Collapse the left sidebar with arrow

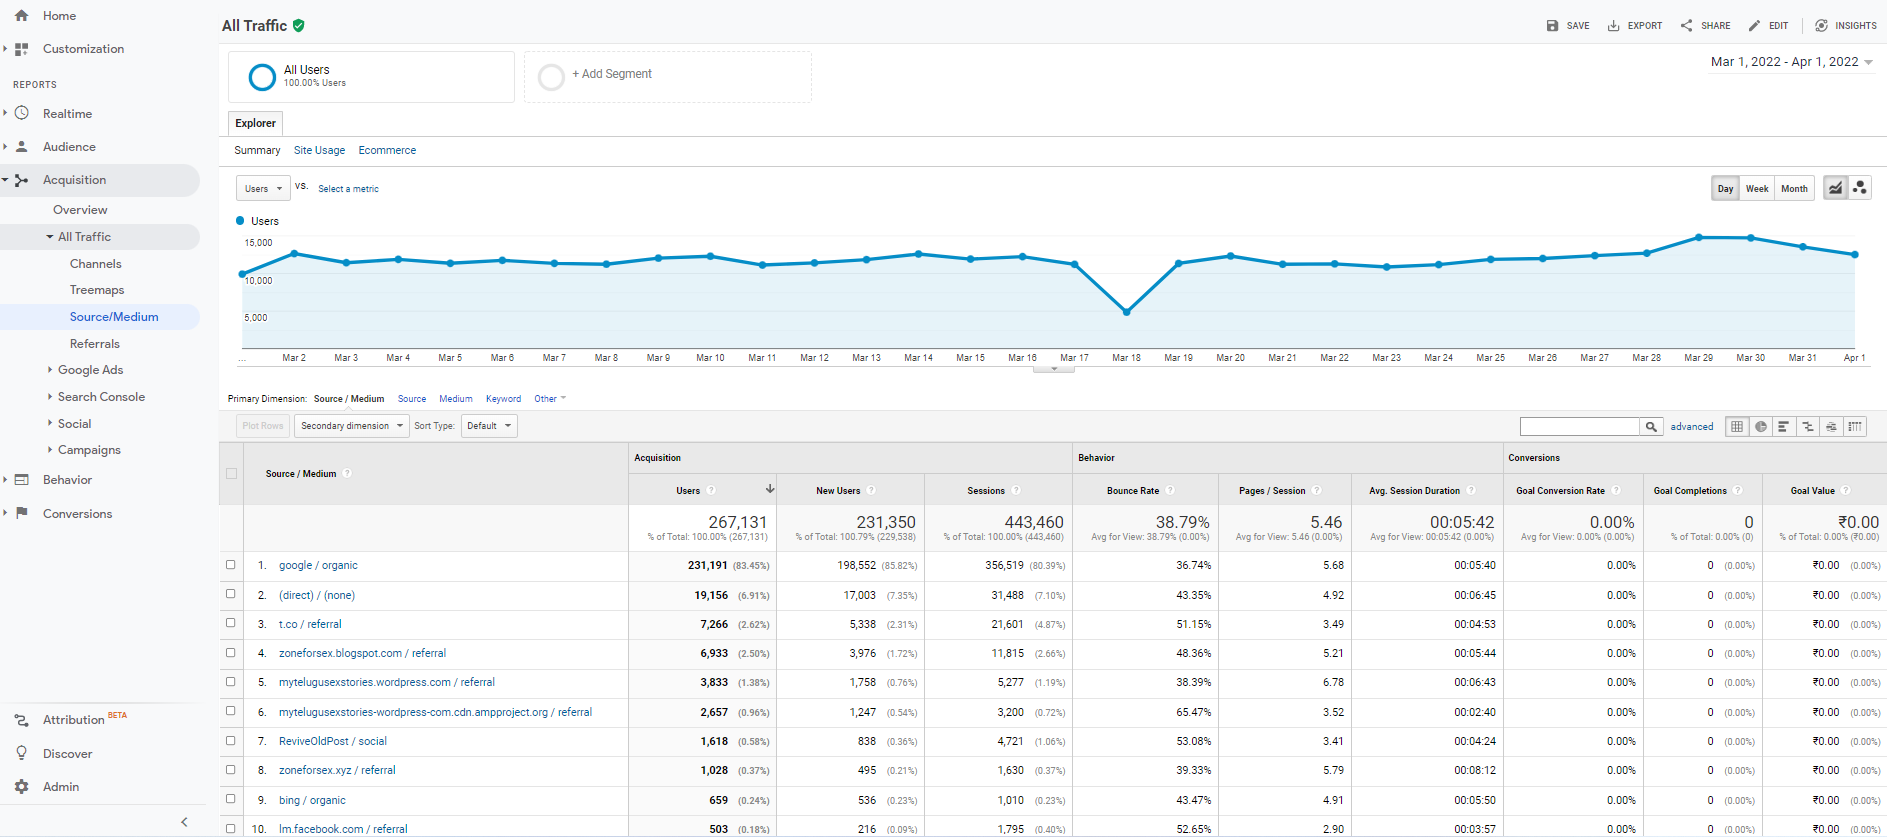coord(184,822)
